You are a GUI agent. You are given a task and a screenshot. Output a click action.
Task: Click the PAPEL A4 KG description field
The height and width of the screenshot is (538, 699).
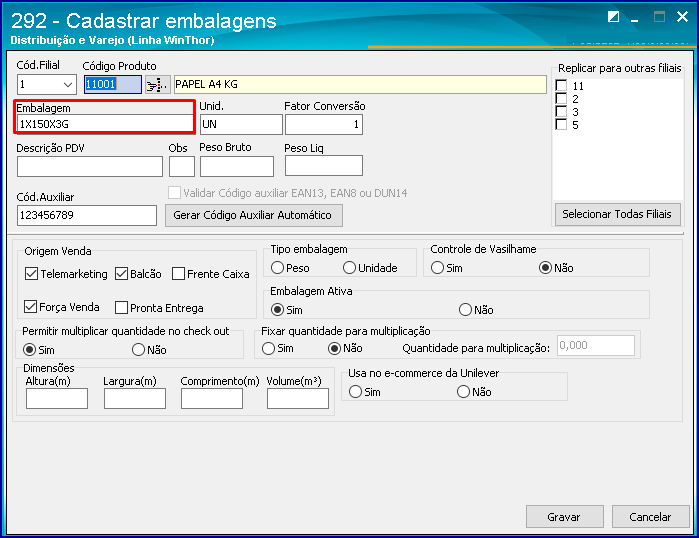pyautogui.click(x=360, y=84)
